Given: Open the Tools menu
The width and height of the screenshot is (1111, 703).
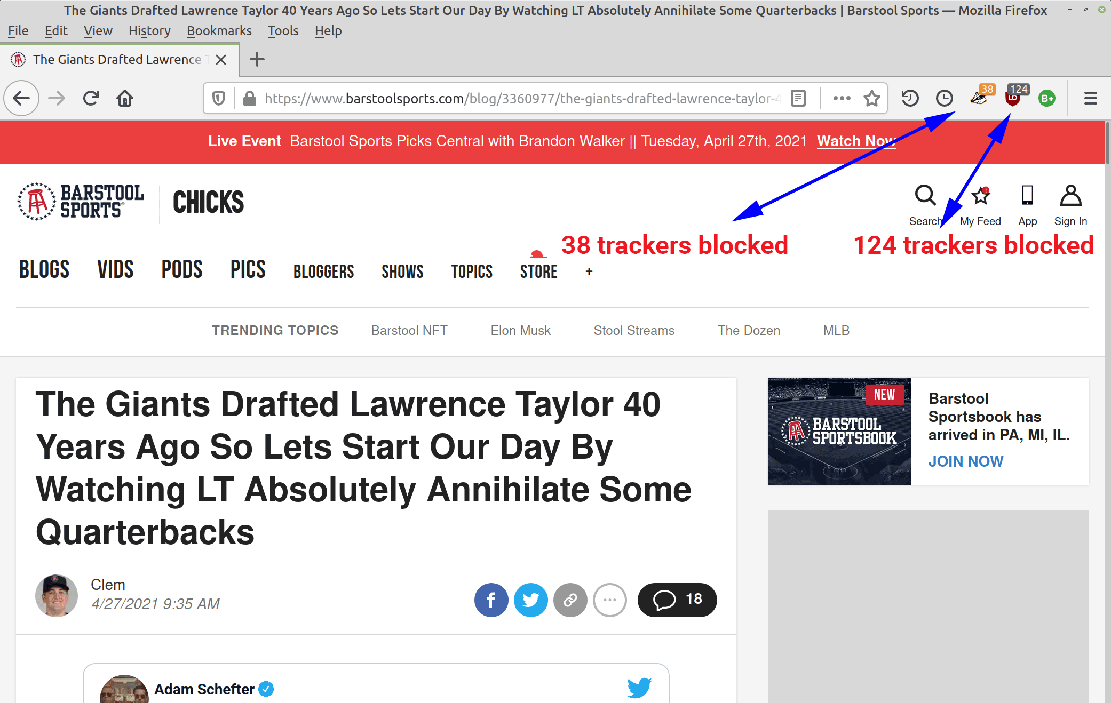Looking at the screenshot, I should (x=283, y=30).
